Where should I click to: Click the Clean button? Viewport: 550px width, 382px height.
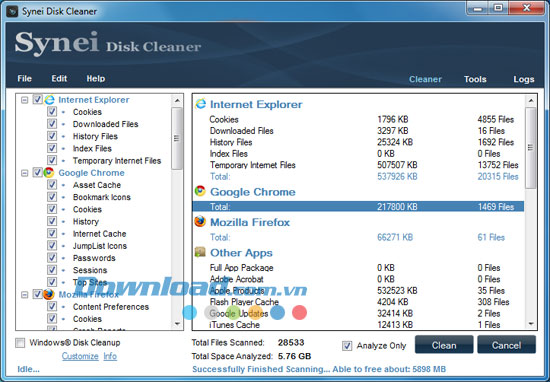pos(444,345)
